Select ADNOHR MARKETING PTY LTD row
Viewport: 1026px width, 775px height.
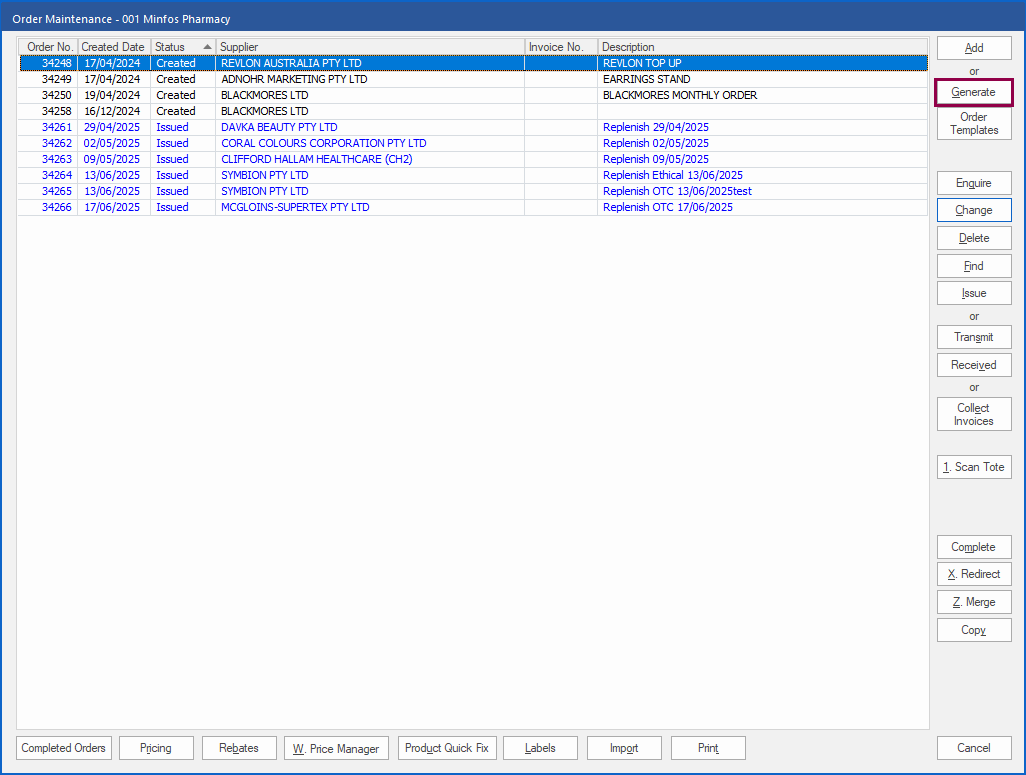pos(473,79)
